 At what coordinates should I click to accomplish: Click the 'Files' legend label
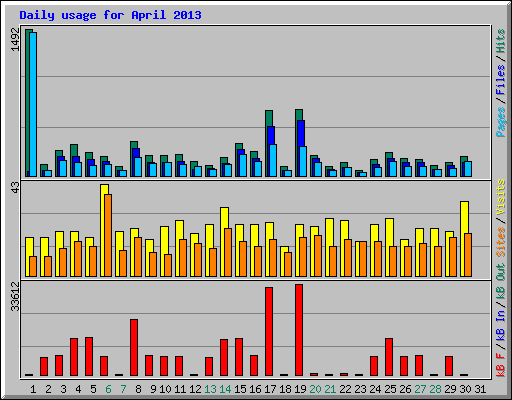pos(500,80)
